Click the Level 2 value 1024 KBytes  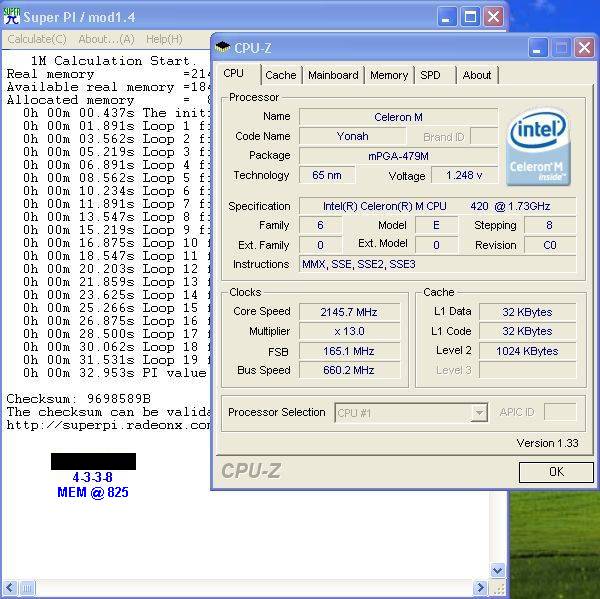(x=527, y=351)
